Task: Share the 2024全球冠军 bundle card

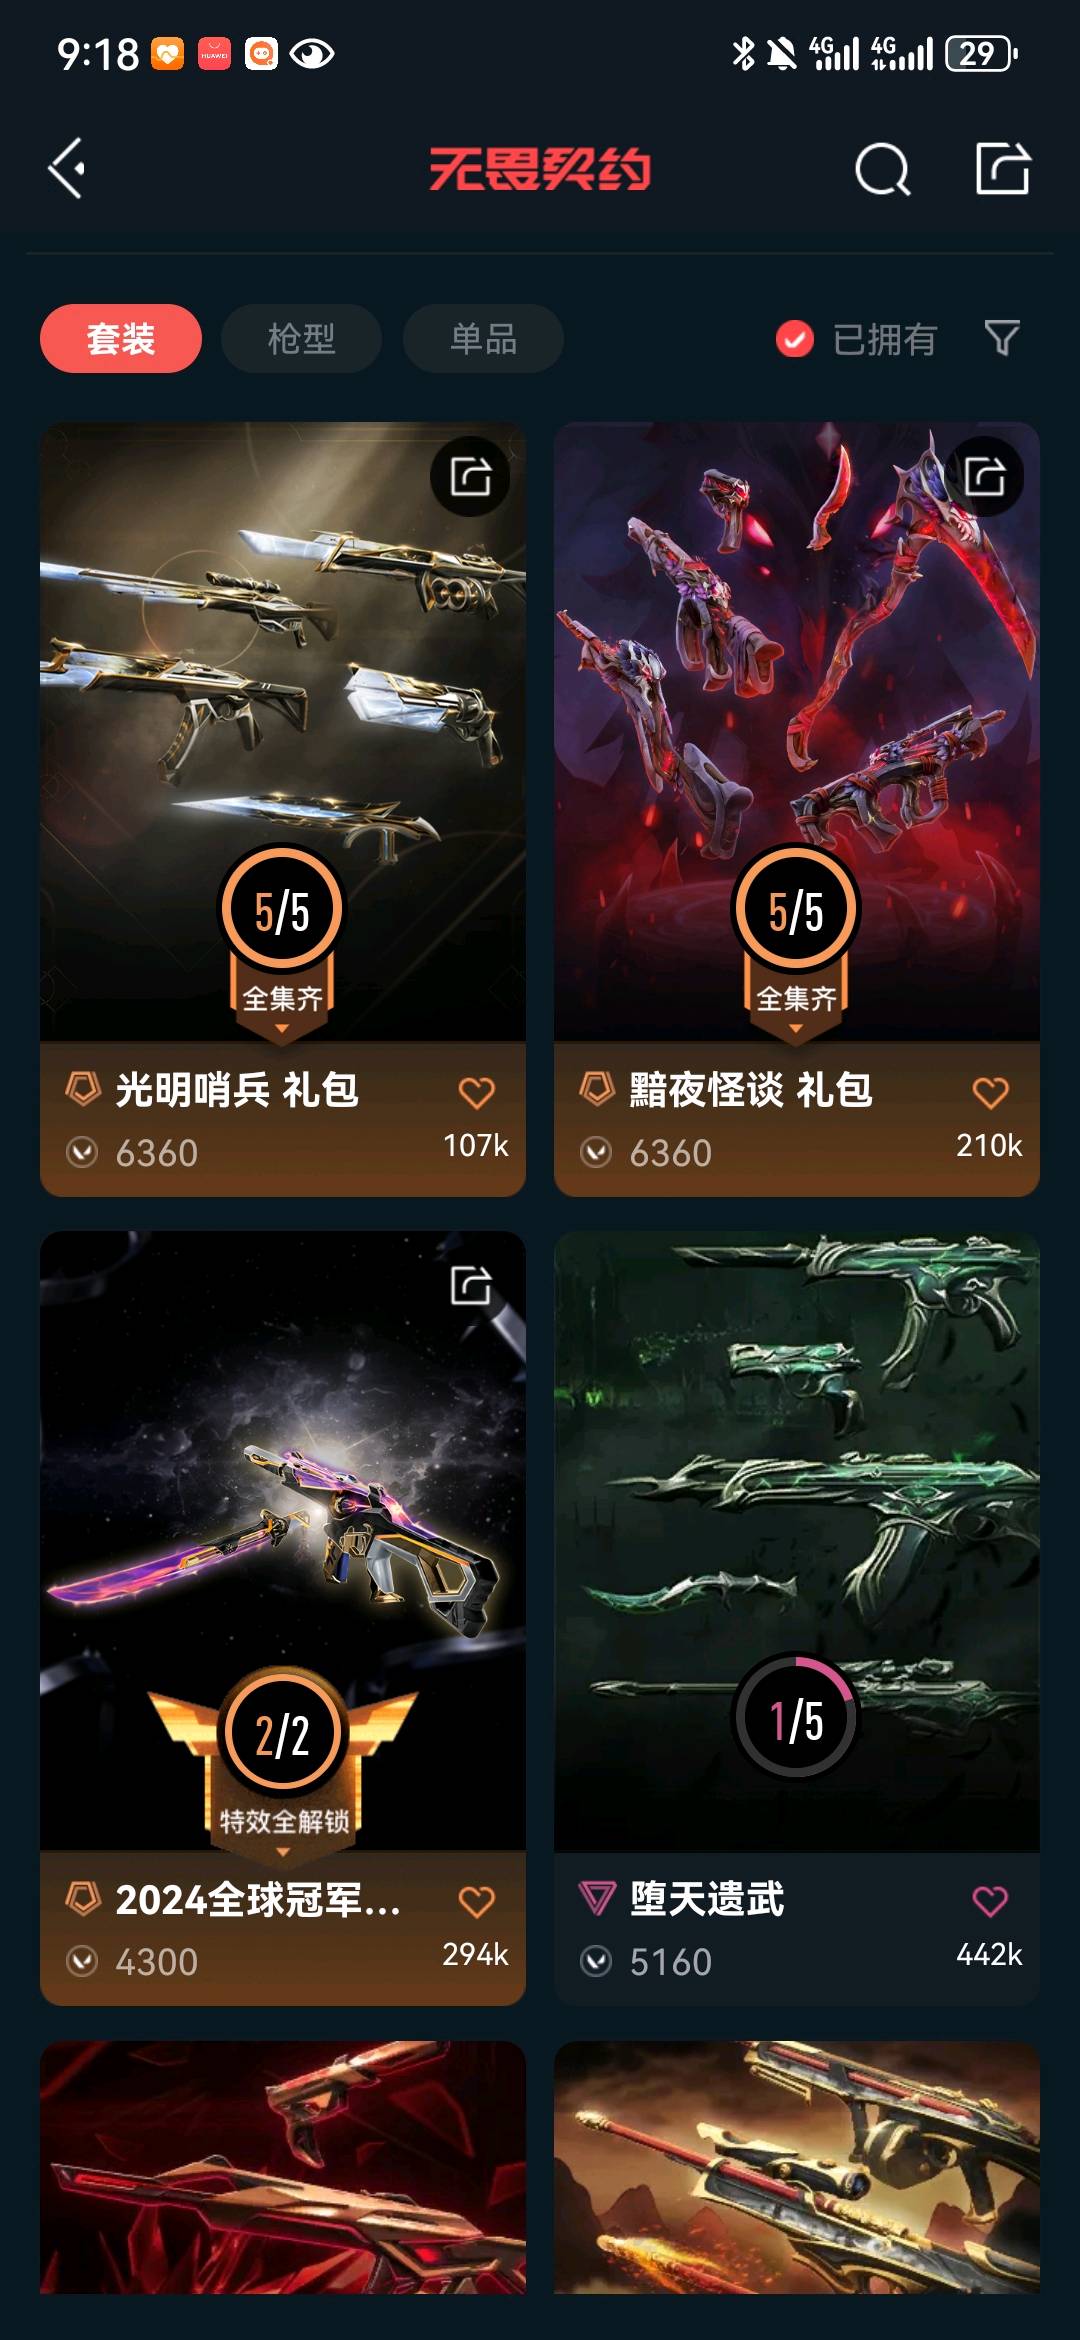Action: (470, 1285)
